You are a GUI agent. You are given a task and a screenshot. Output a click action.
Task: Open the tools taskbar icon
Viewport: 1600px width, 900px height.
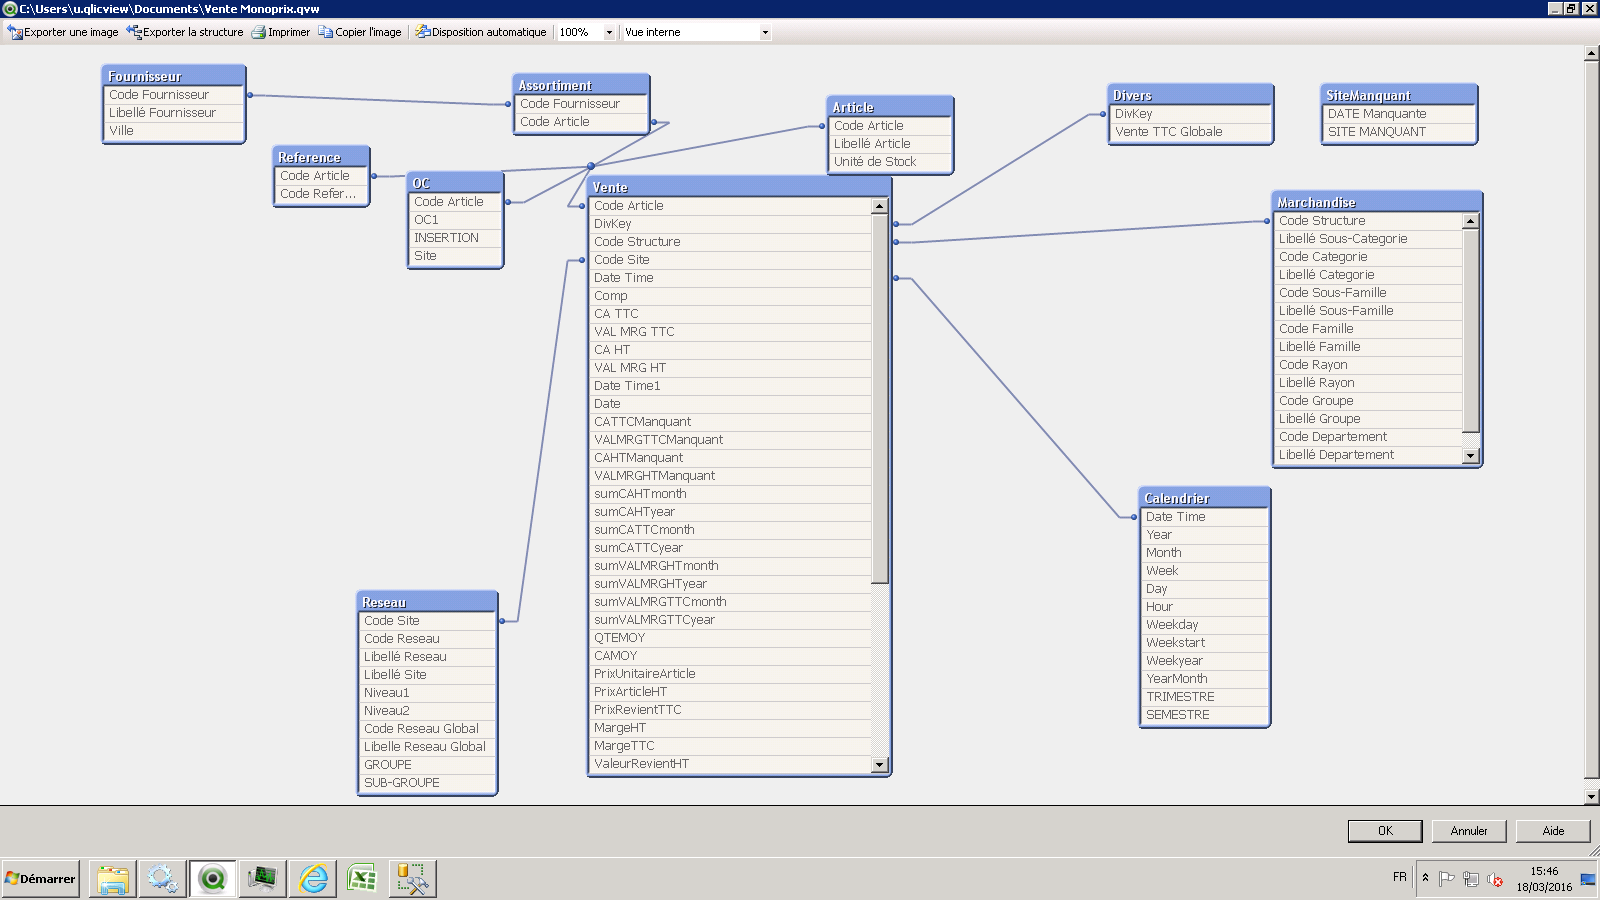coord(412,879)
